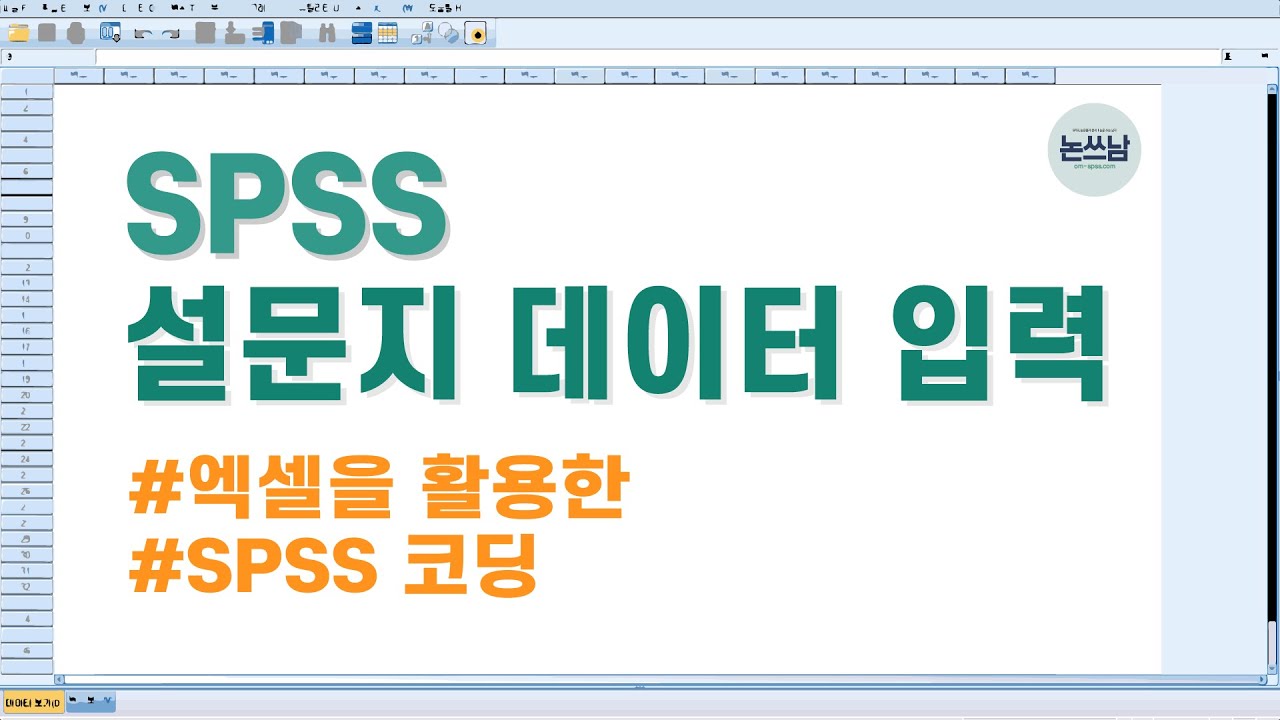This screenshot has height=720, width=1280.
Task: Select row header 6
Action: pyautogui.click(x=26, y=172)
